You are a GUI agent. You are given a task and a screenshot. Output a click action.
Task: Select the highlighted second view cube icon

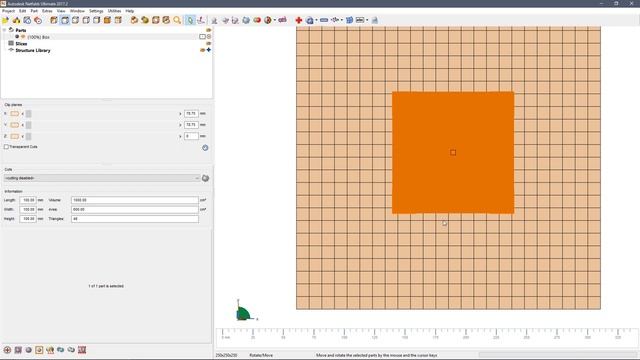[64, 20]
